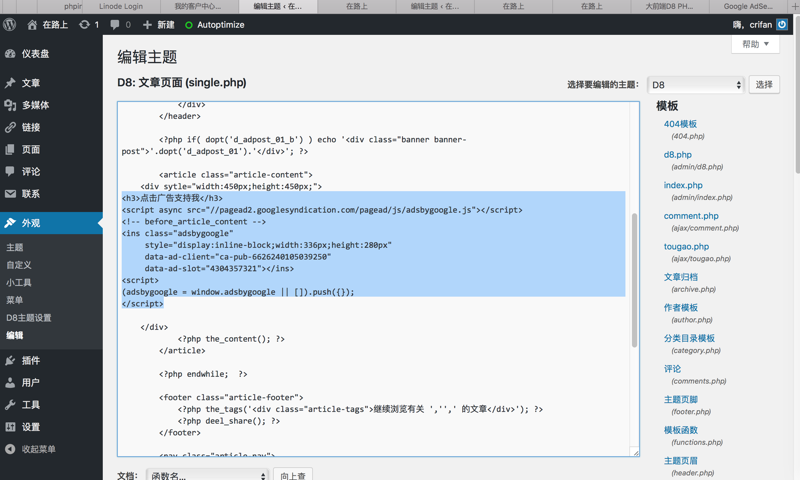Click the code editor scrollbar thumb

(x=634, y=280)
